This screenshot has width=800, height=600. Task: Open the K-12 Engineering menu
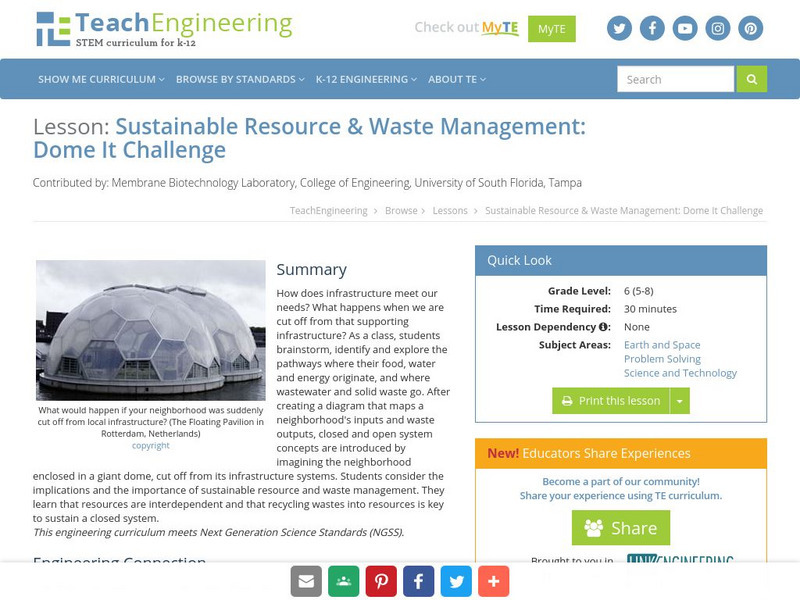pos(364,78)
